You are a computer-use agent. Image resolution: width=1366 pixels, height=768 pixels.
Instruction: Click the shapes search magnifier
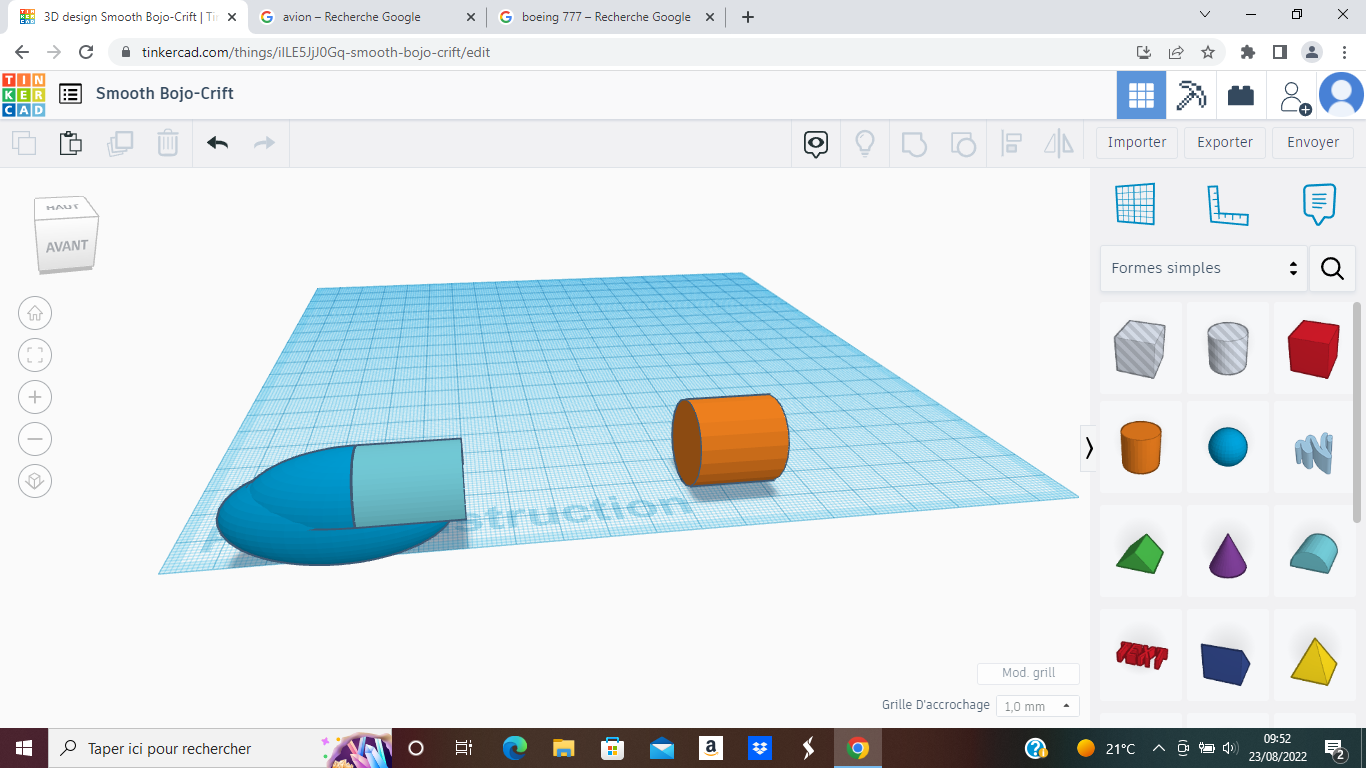(1332, 268)
